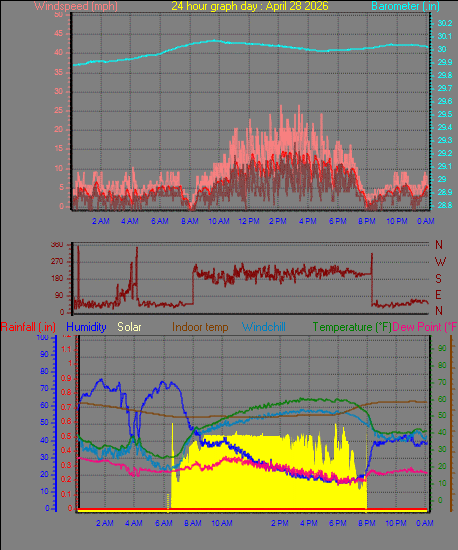The height and width of the screenshot is (550, 458).
Task: Click the 30.2 barometer scale value
Action: [445, 23]
